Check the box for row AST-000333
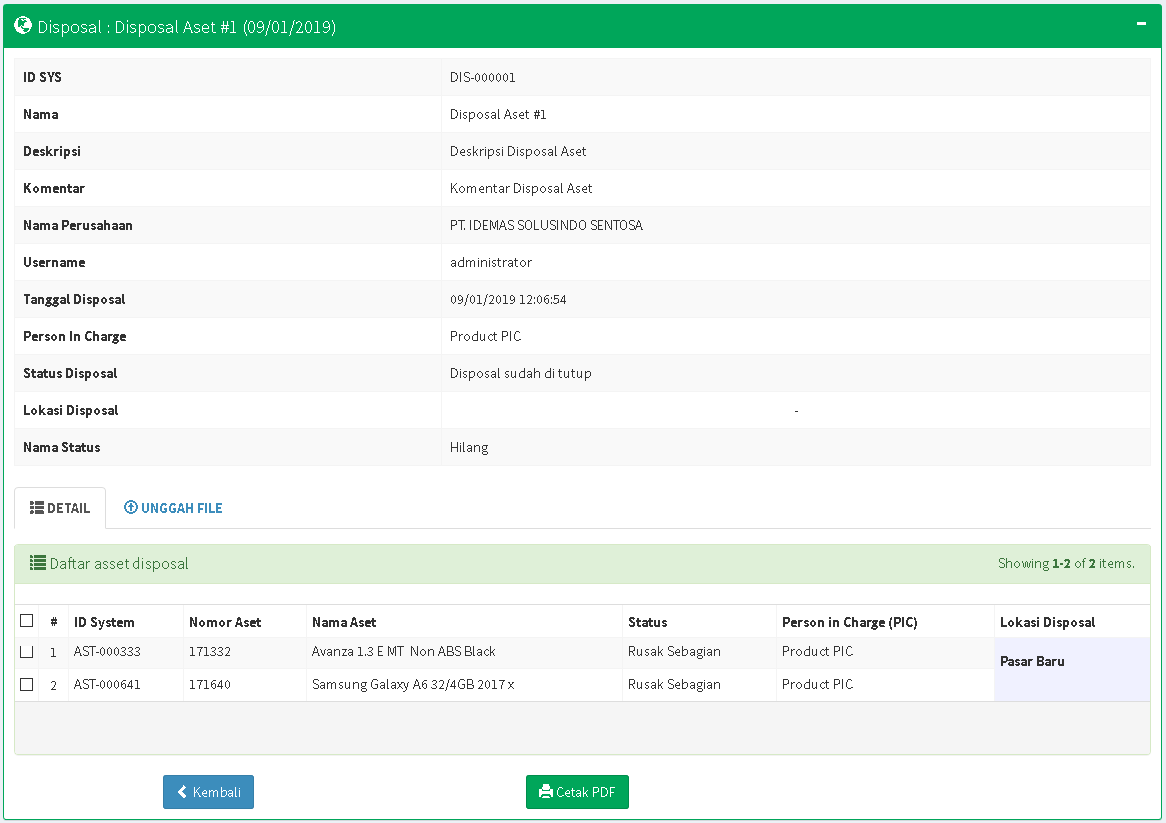This screenshot has height=823, width=1166. click(27, 651)
